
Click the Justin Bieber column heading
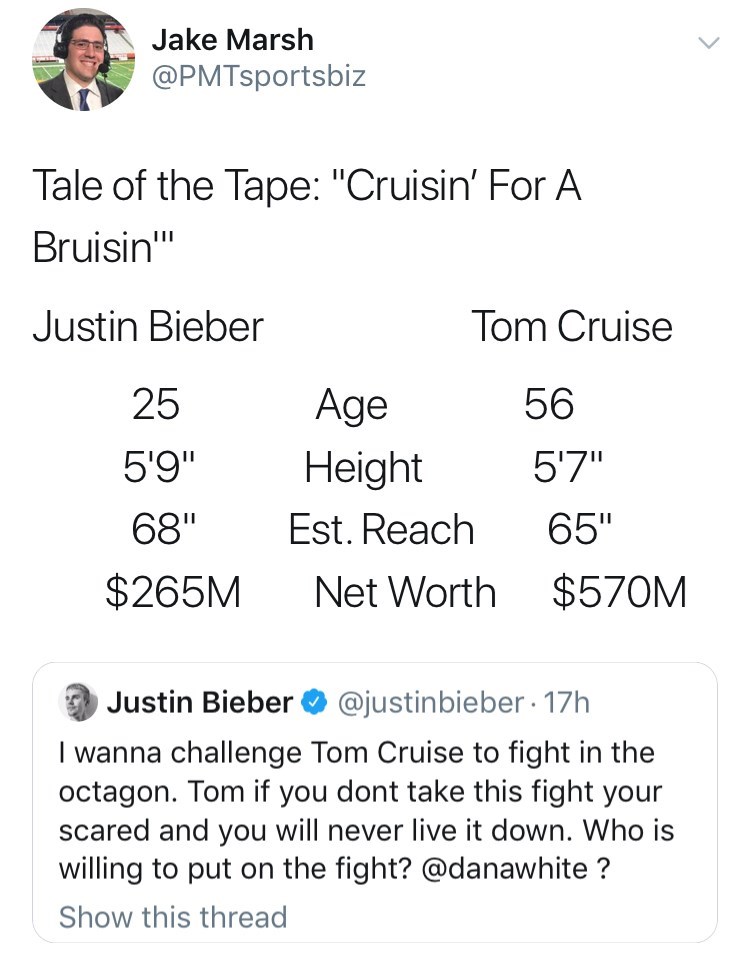148,326
